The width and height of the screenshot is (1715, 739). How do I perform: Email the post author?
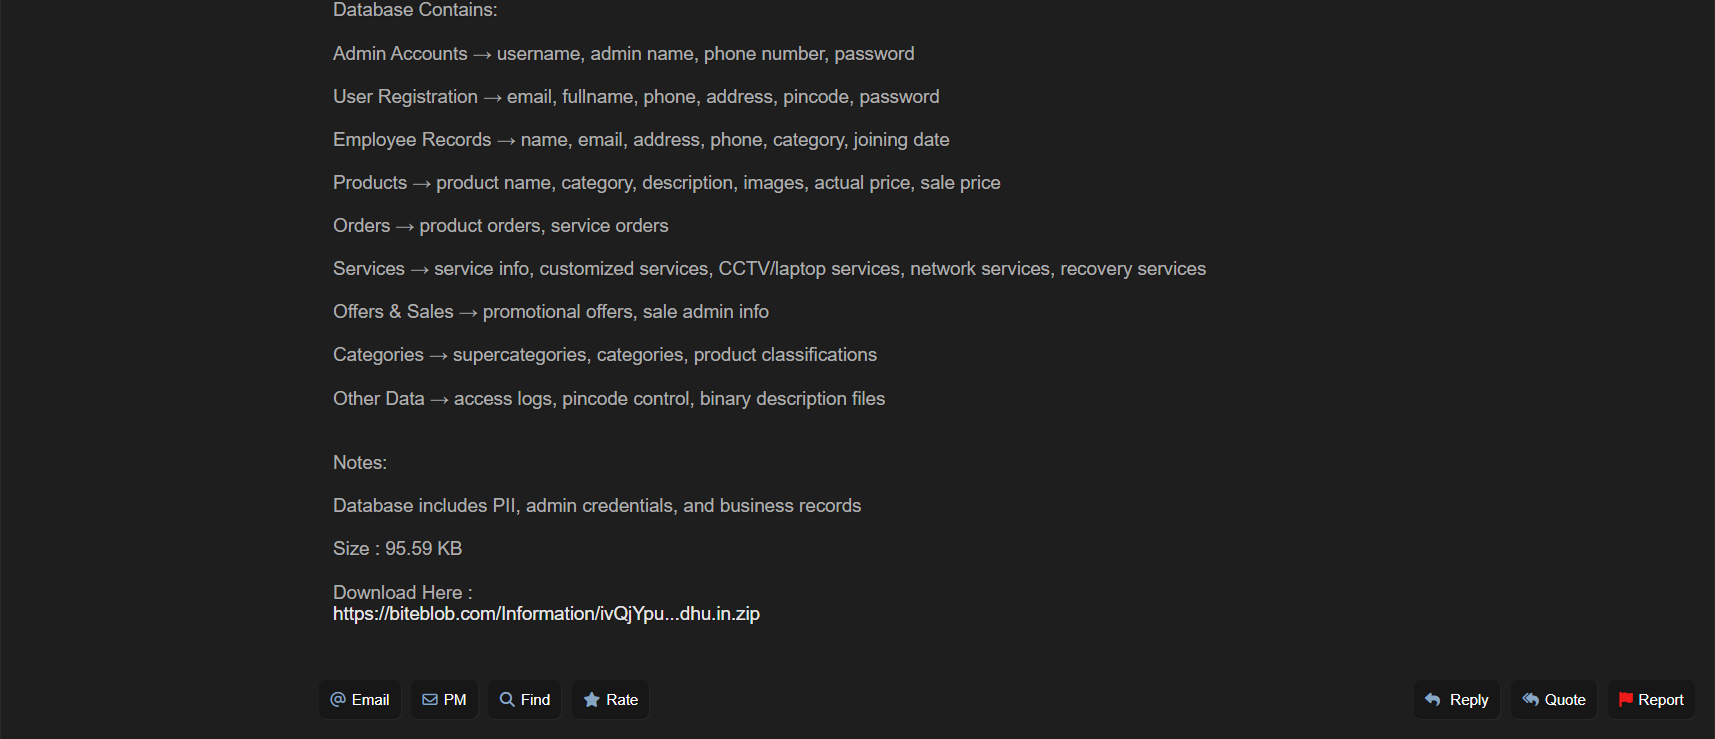pyautogui.click(x=360, y=700)
